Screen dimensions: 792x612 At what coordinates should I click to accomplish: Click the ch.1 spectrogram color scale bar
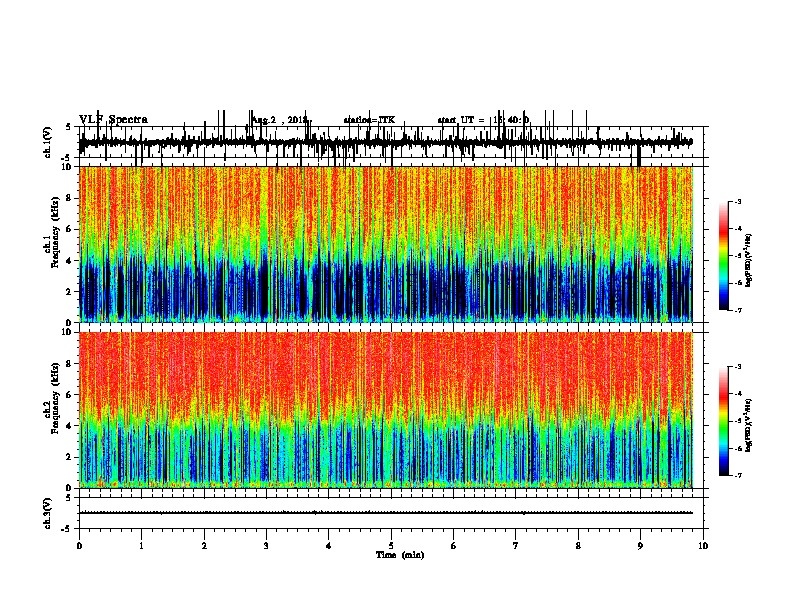point(724,256)
